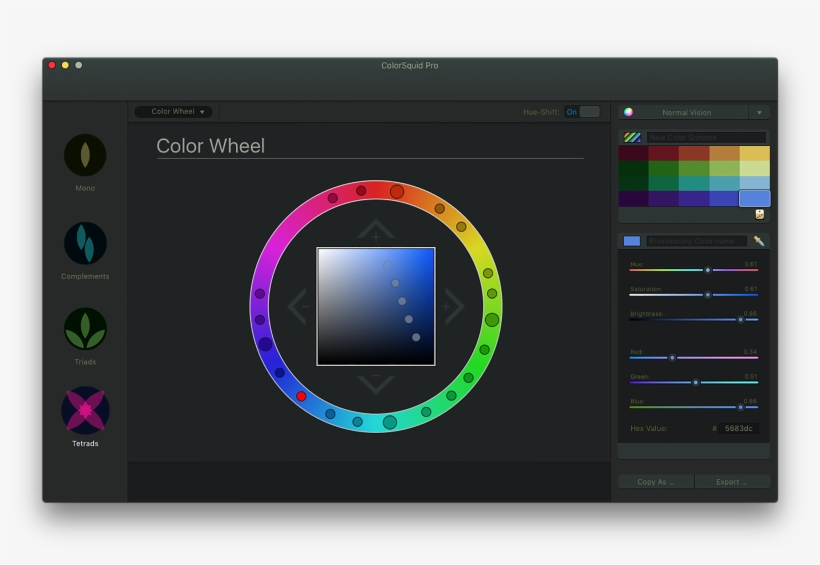
Task: Click the arrow button beside Normal Vision
Action: click(759, 112)
